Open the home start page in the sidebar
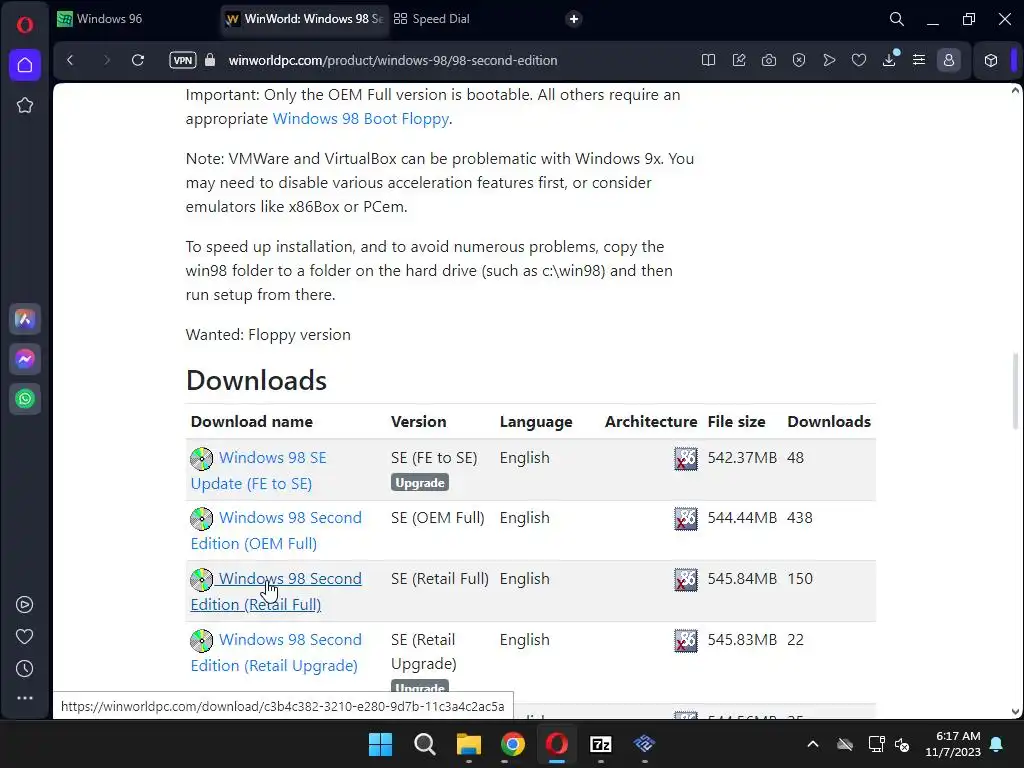The height and width of the screenshot is (768, 1024). pos(25,65)
